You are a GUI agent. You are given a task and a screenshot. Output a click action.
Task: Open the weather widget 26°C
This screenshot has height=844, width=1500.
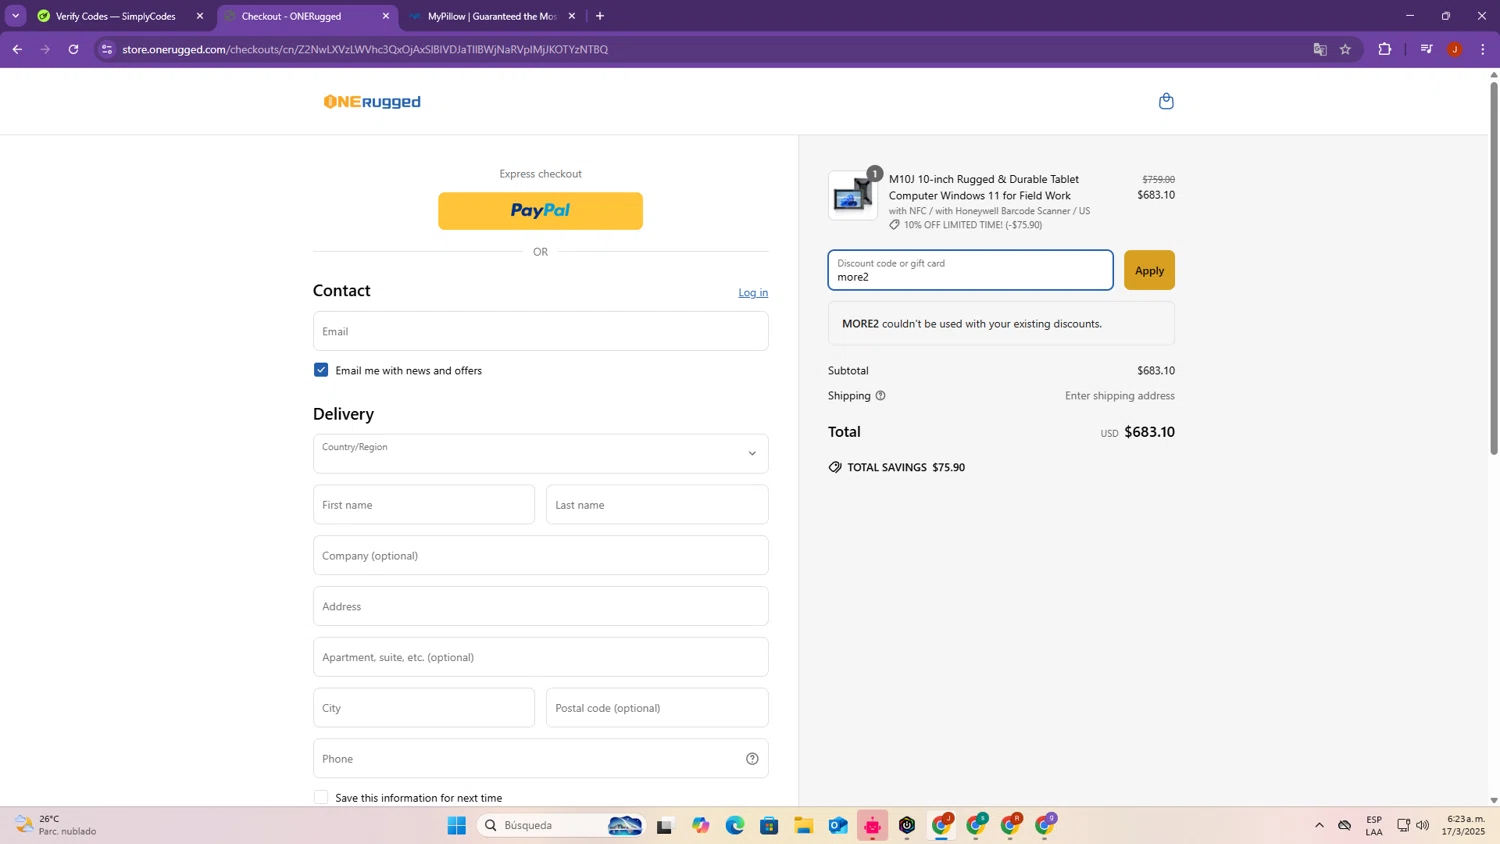58,825
